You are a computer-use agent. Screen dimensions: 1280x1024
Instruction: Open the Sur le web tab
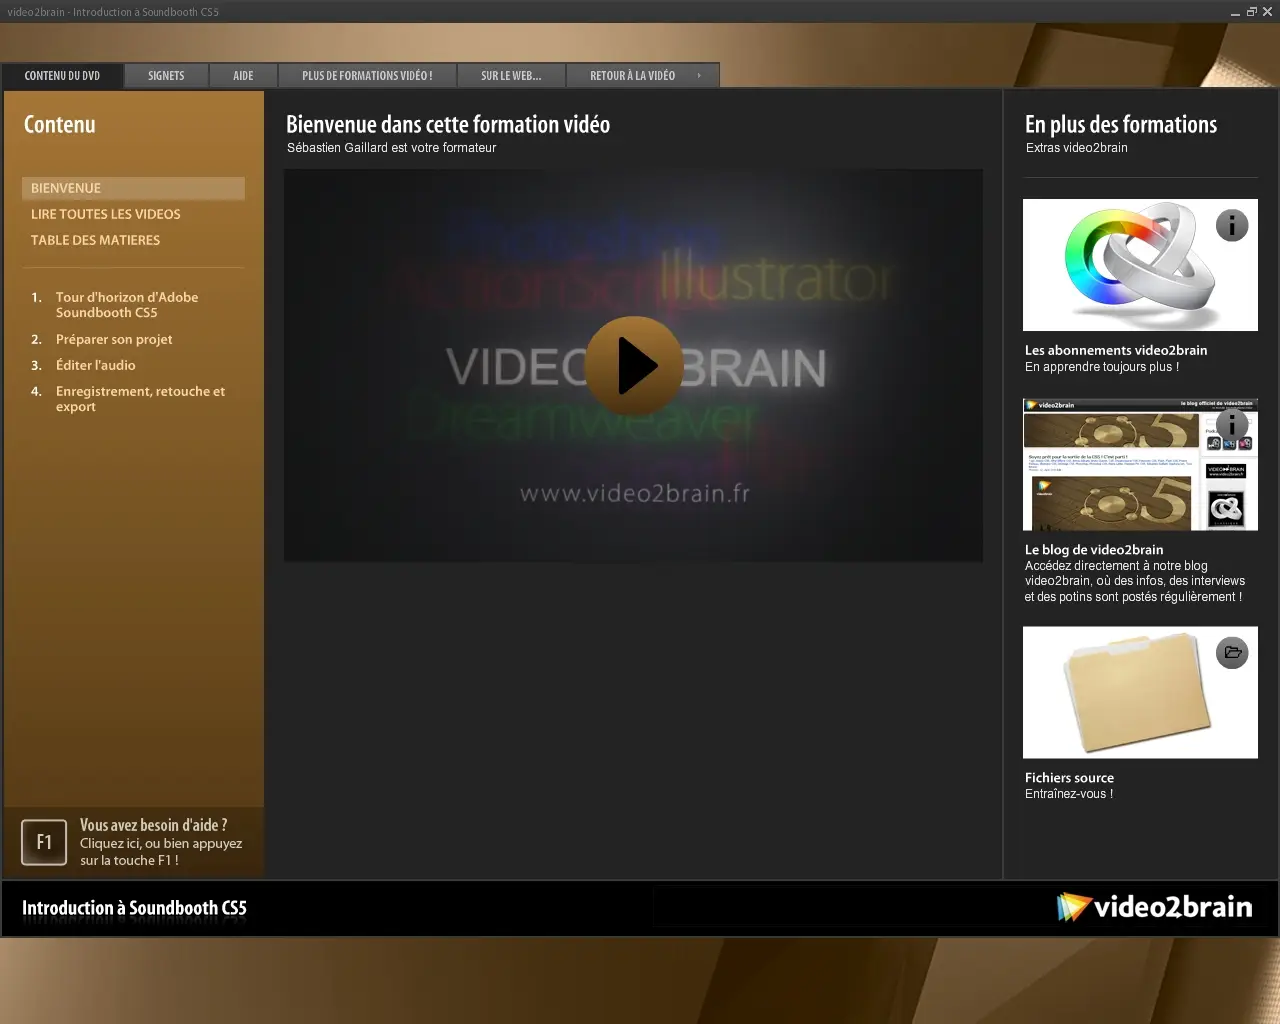[x=511, y=76]
